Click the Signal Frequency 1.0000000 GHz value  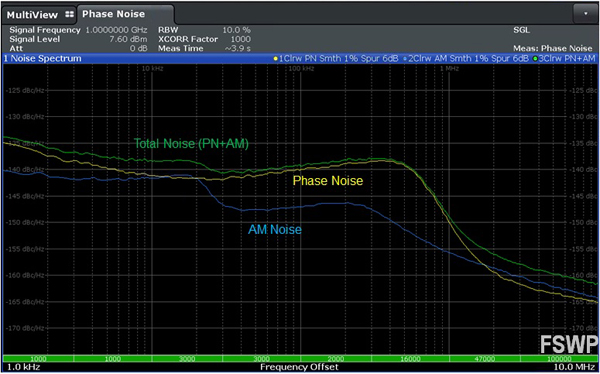click(x=116, y=30)
